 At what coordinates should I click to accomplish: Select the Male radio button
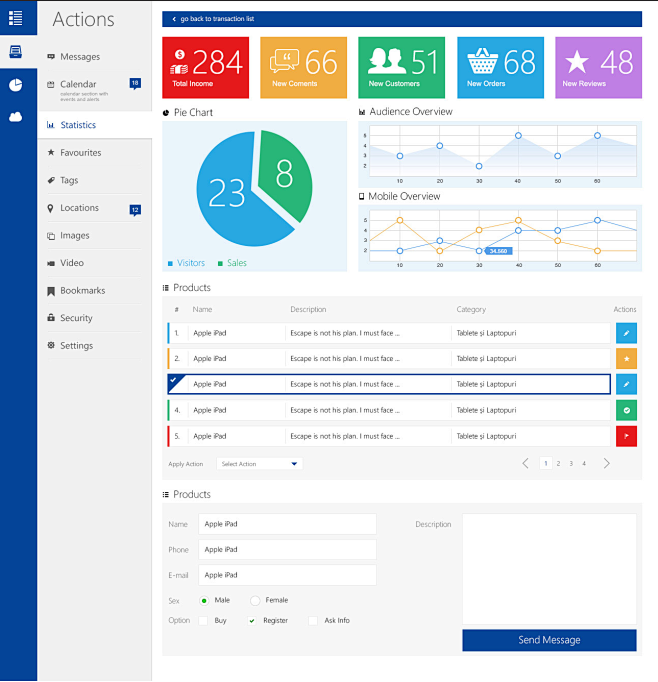tap(204, 601)
